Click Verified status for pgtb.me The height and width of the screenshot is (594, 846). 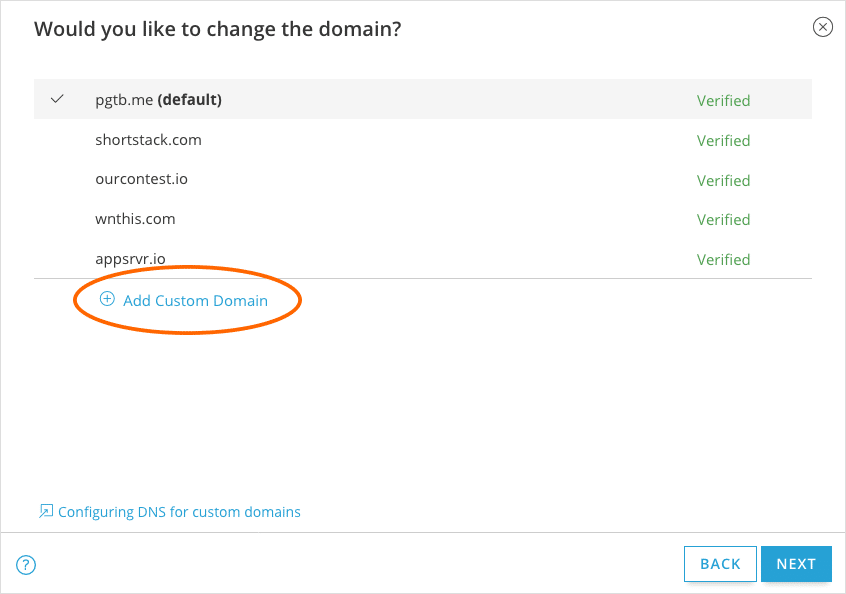pyautogui.click(x=723, y=100)
